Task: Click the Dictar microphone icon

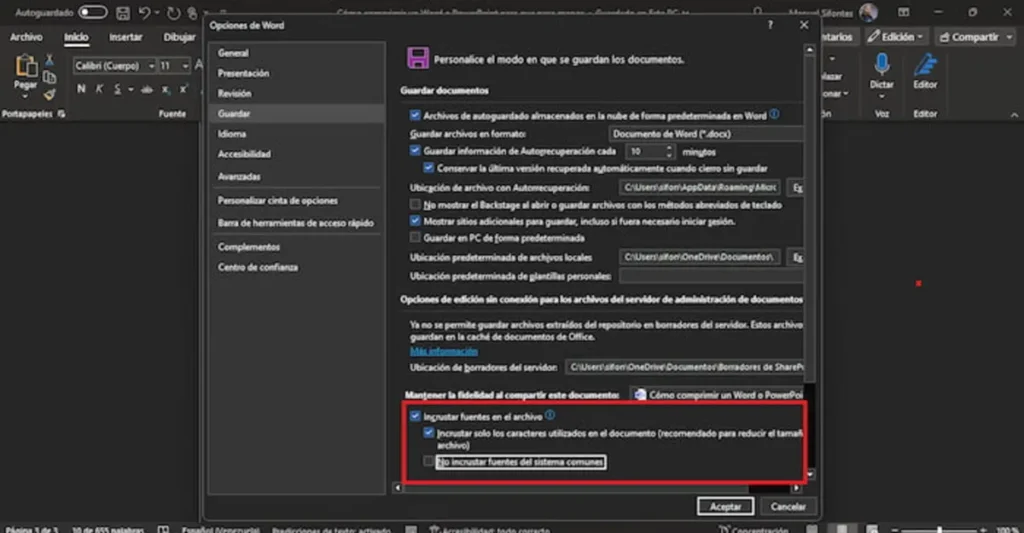Action: click(882, 65)
